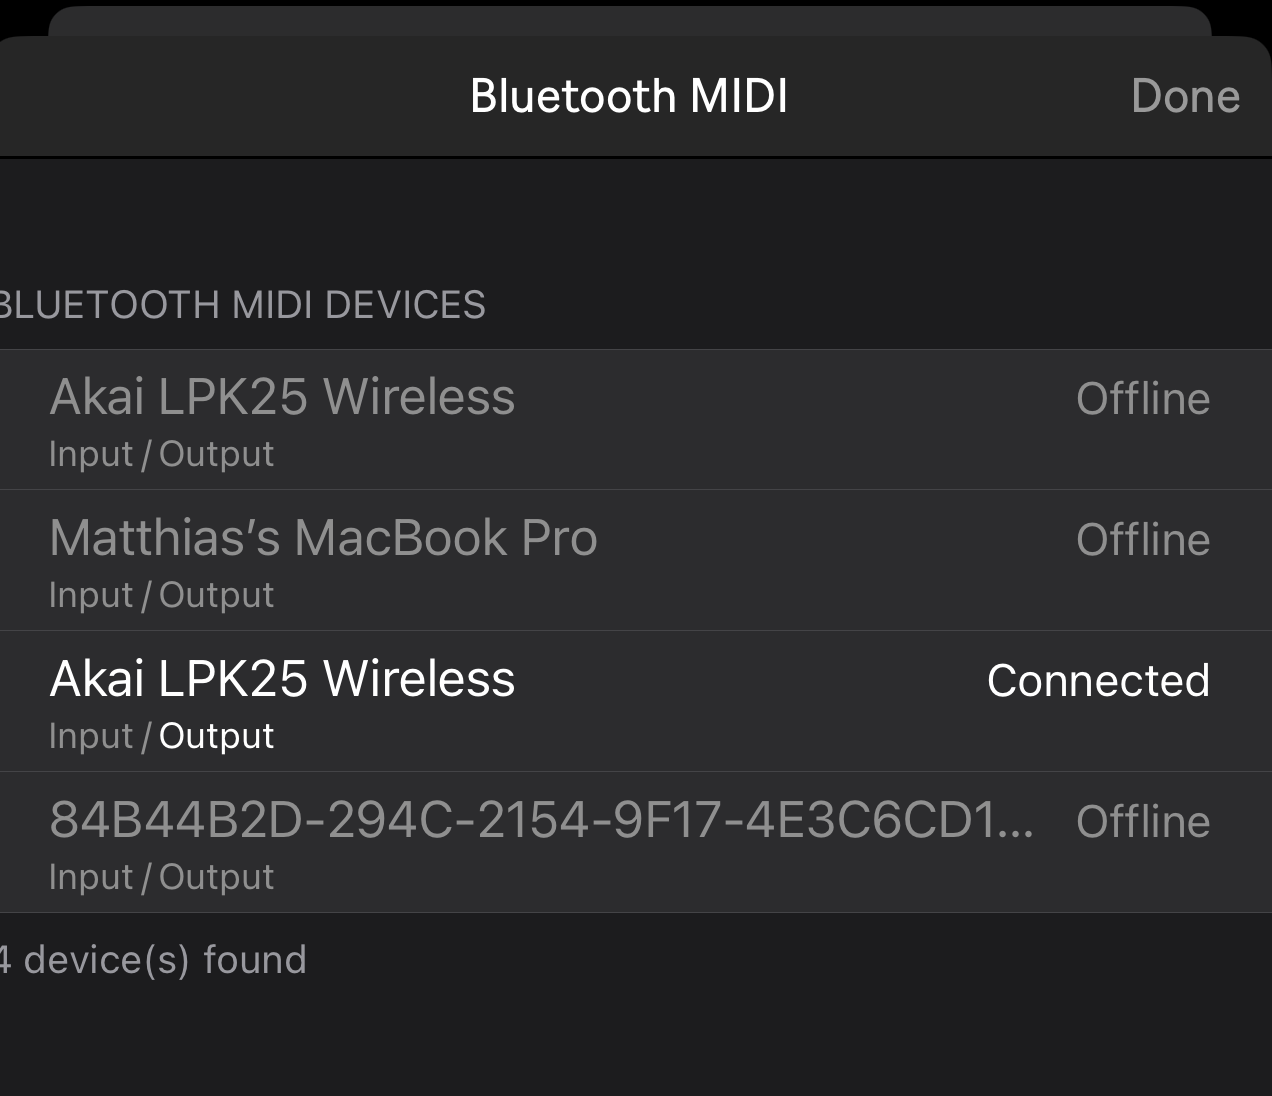Select the connected Akai LPK25 Wireless device
The height and width of the screenshot is (1096, 1272).
pyautogui.click(x=283, y=679)
